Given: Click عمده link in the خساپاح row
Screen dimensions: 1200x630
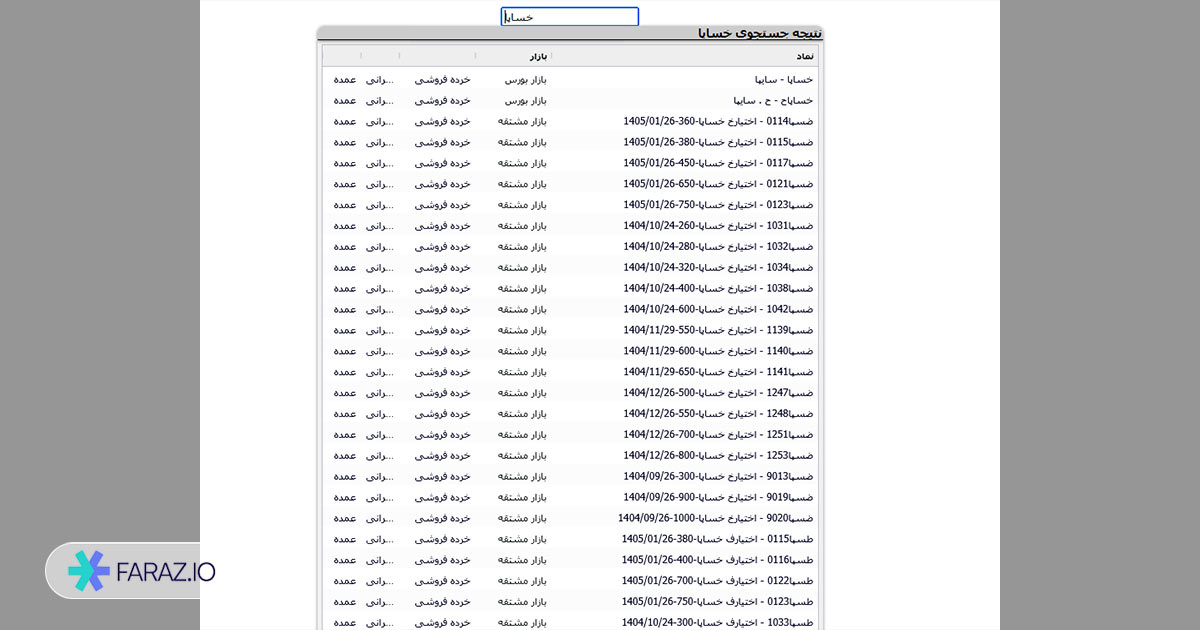Looking at the screenshot, I should [x=345, y=100].
